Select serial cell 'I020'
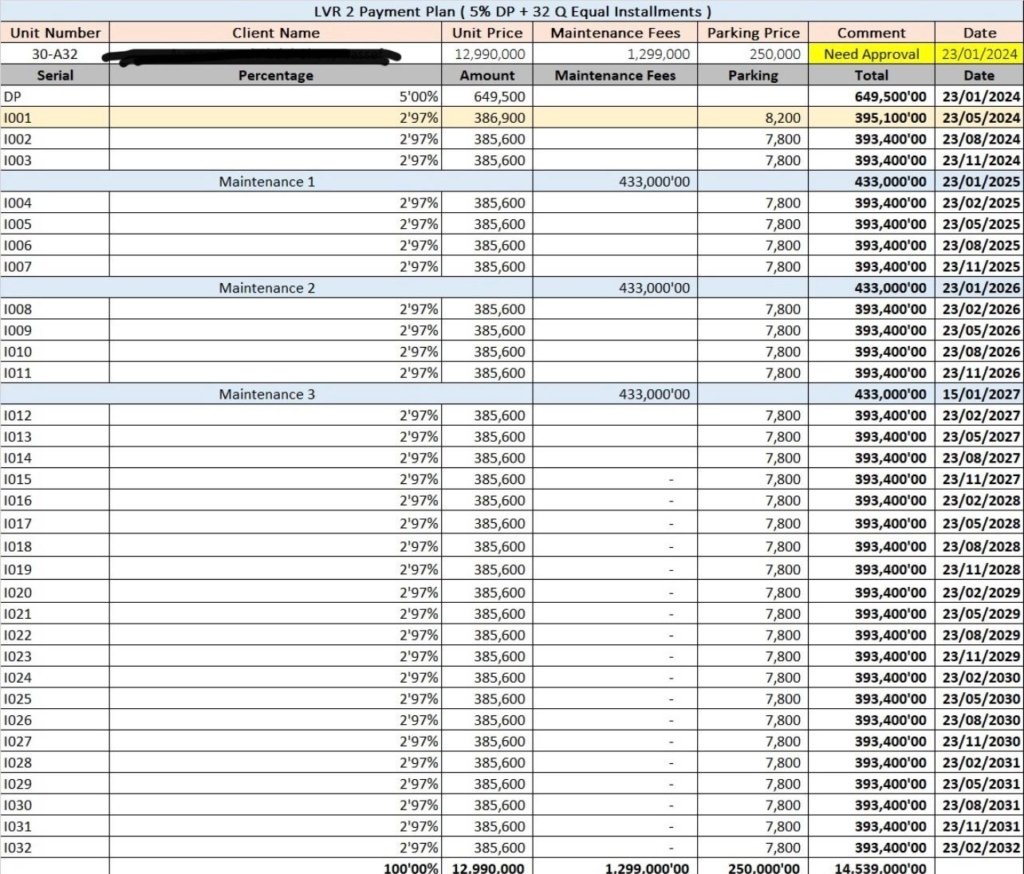 coord(55,592)
